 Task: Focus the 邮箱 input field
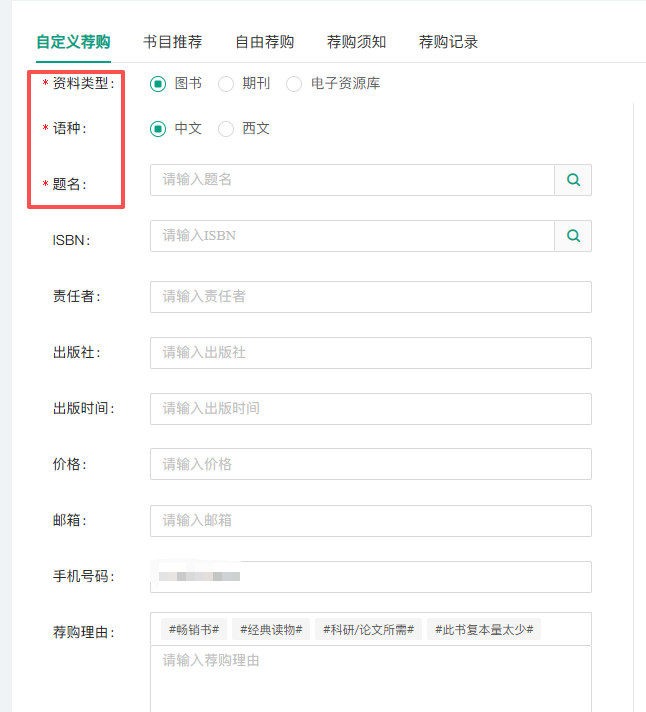tap(370, 521)
